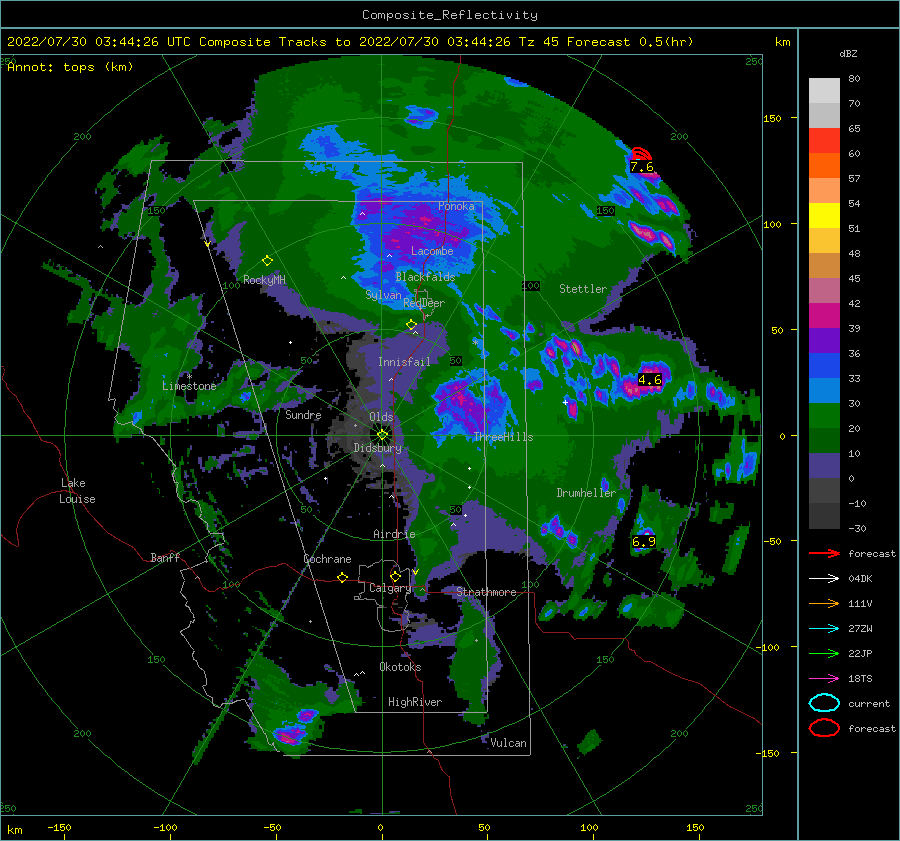Click the red forecast arrow in legend

824,553
